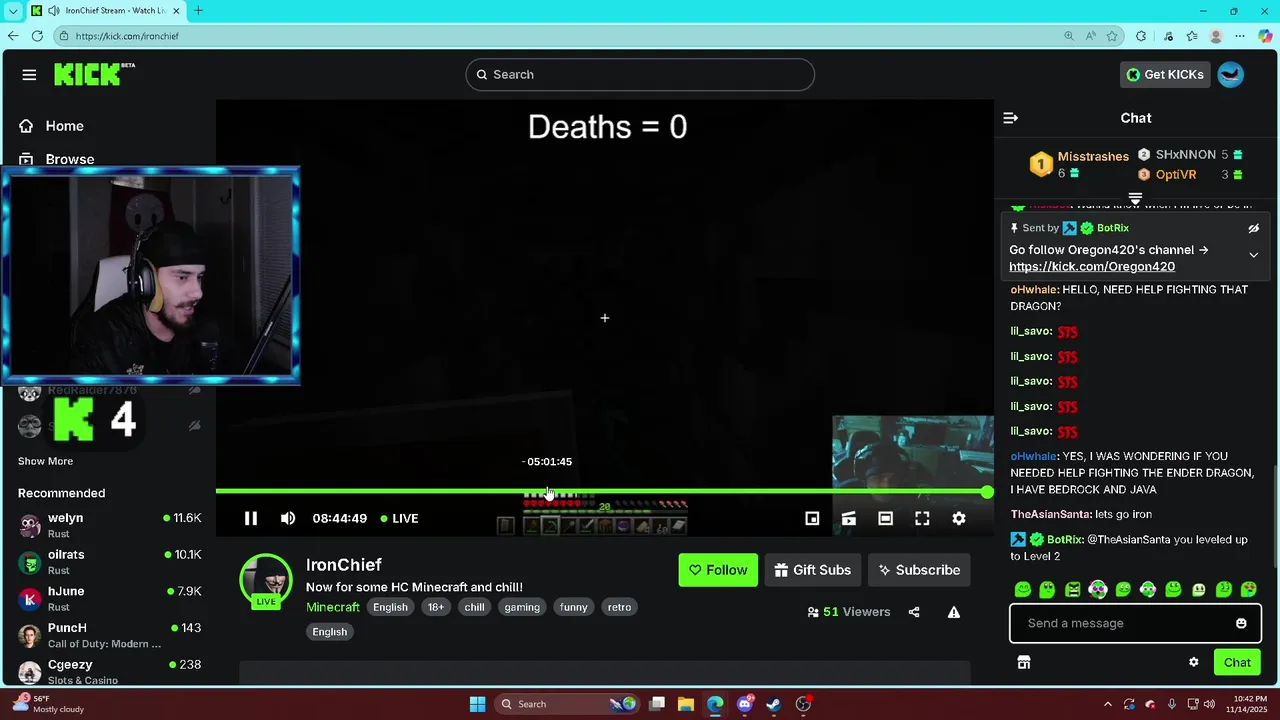
Task: Expand the pinned message chevron
Action: tap(1253, 255)
